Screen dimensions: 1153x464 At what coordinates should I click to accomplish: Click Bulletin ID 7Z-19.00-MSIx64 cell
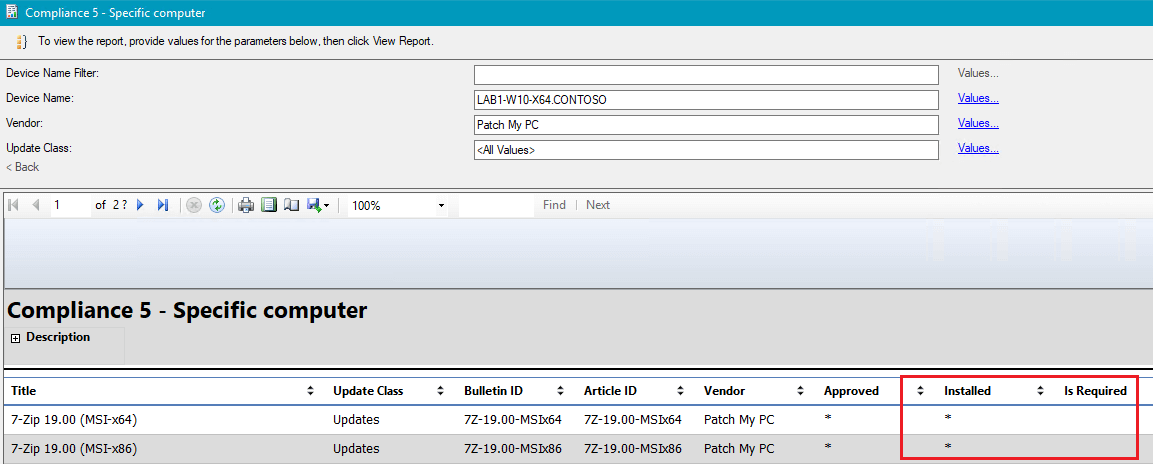point(513,420)
